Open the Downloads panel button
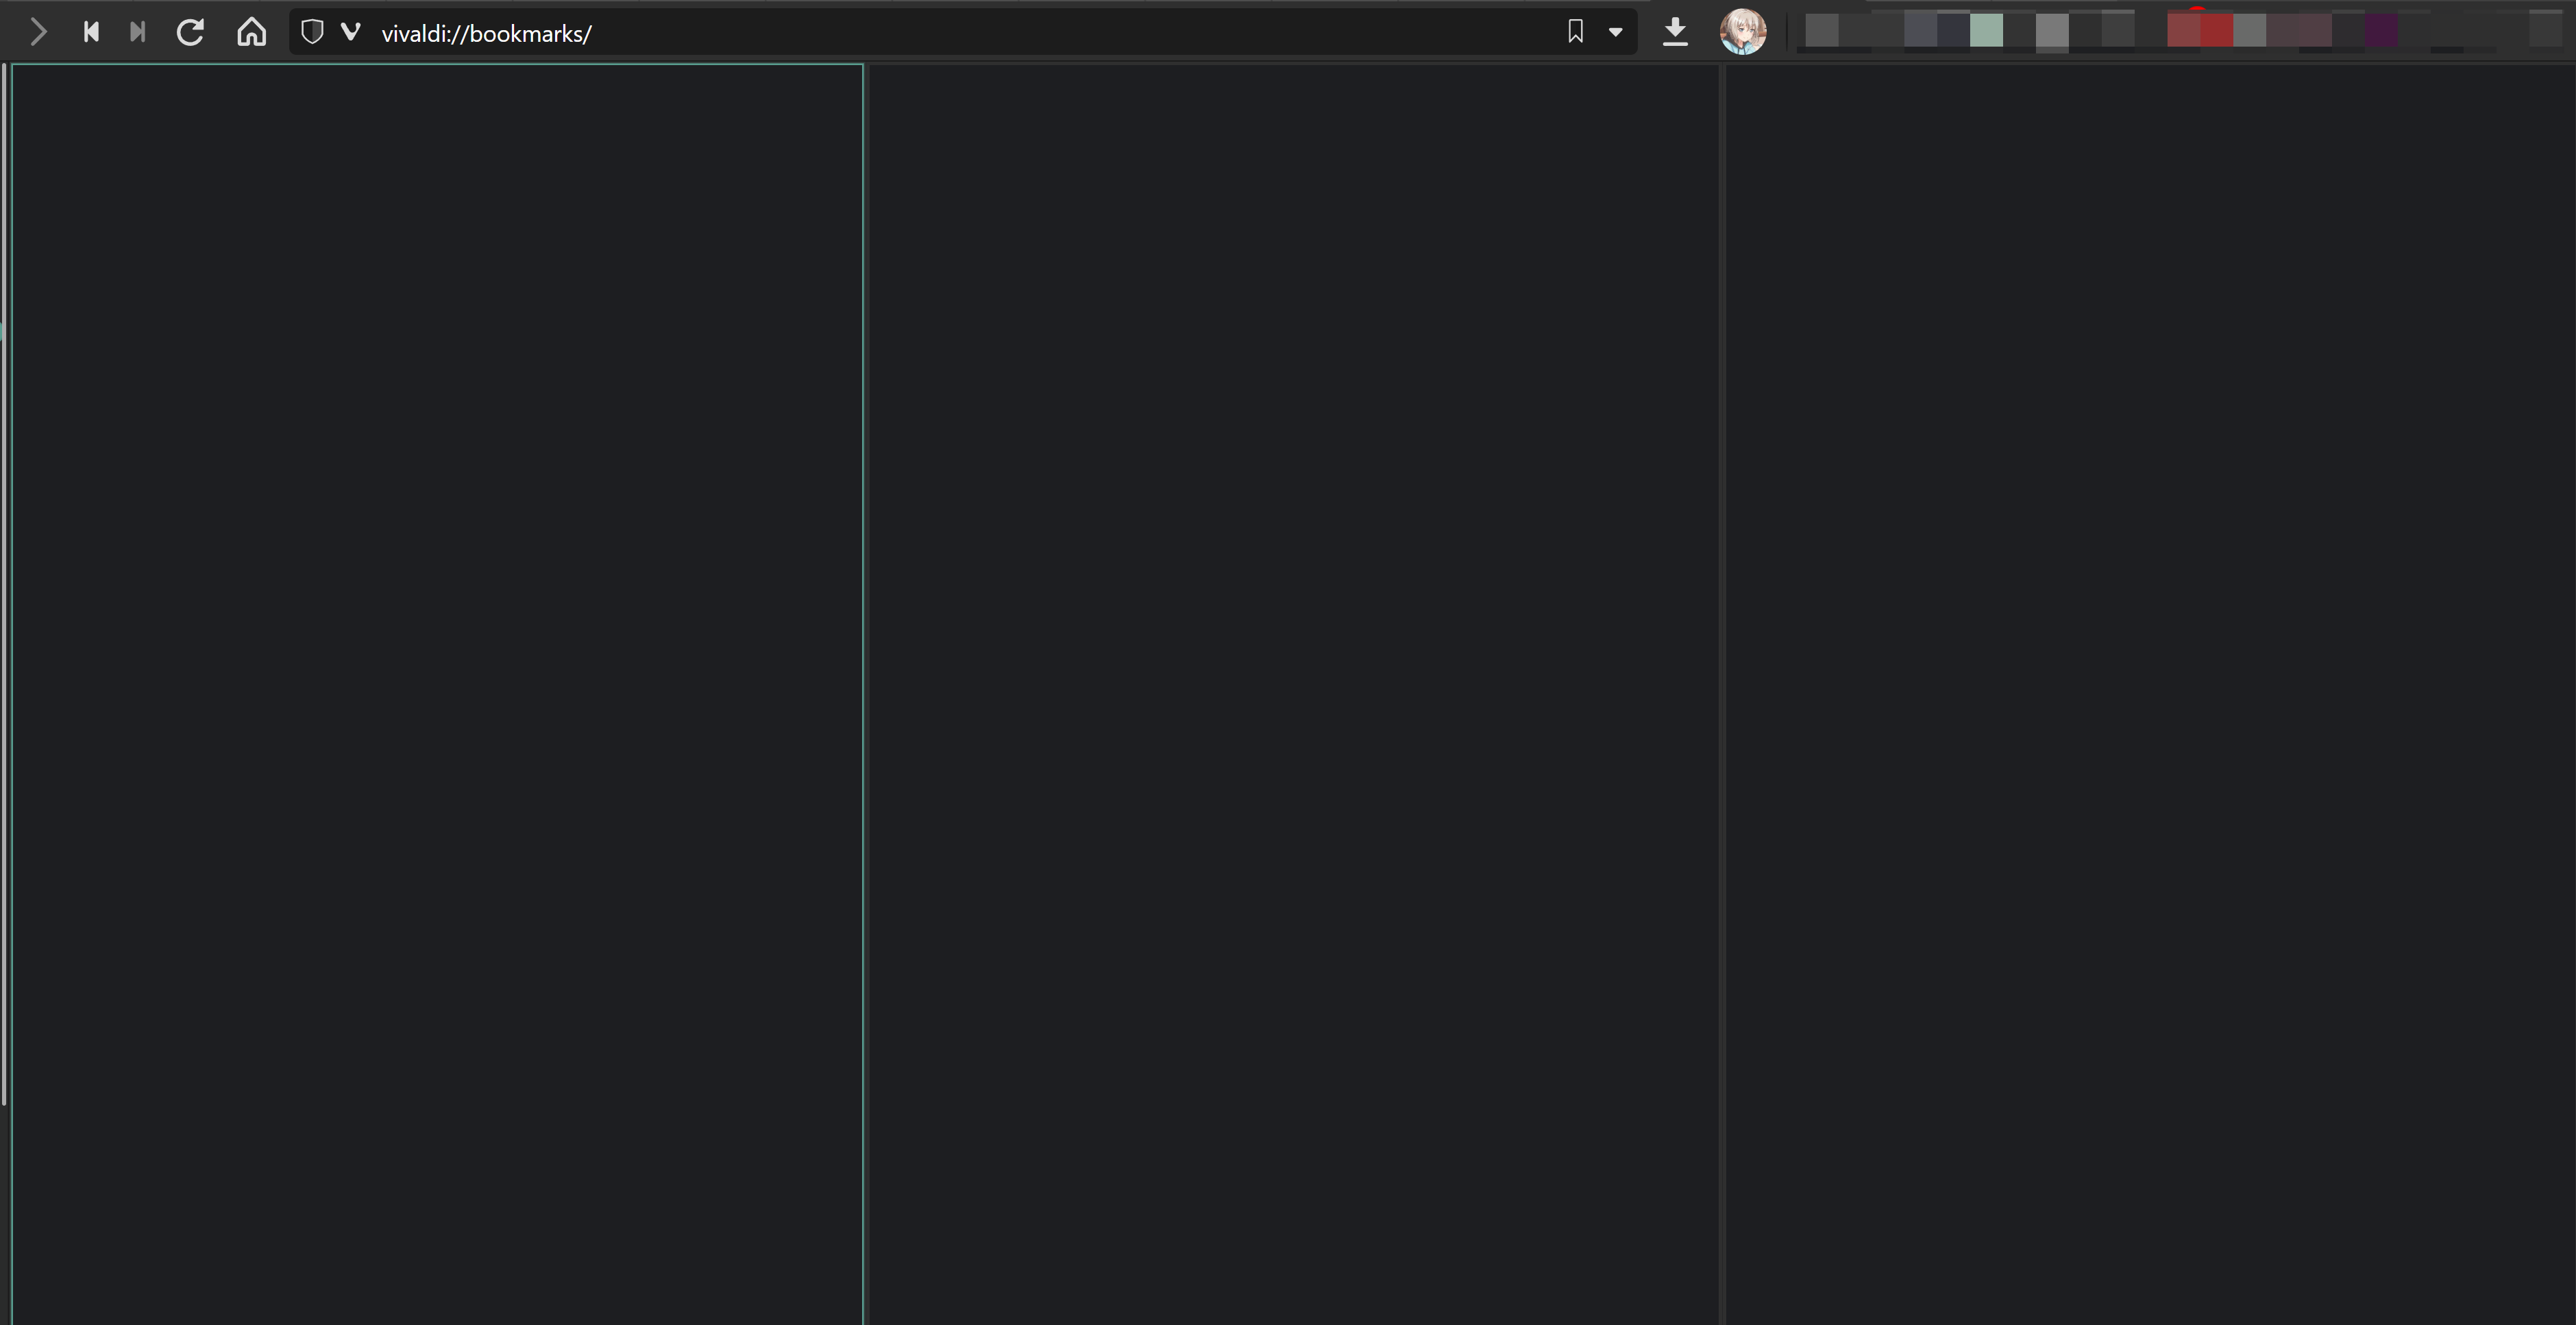Screen dimensions: 2576x1325 click(x=1675, y=32)
